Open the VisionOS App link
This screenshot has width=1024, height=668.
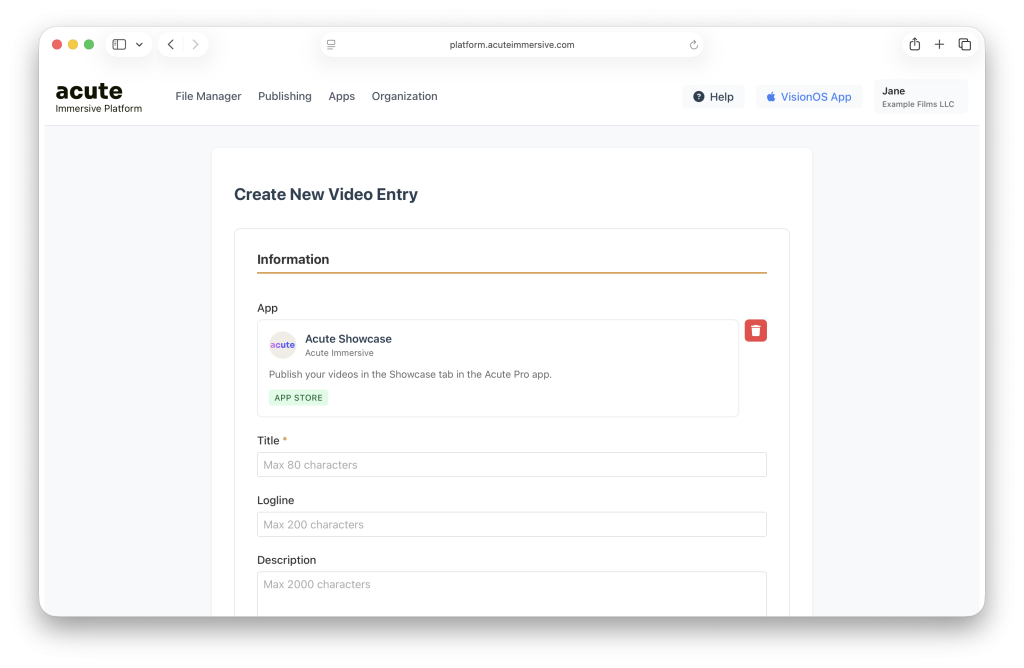(808, 97)
